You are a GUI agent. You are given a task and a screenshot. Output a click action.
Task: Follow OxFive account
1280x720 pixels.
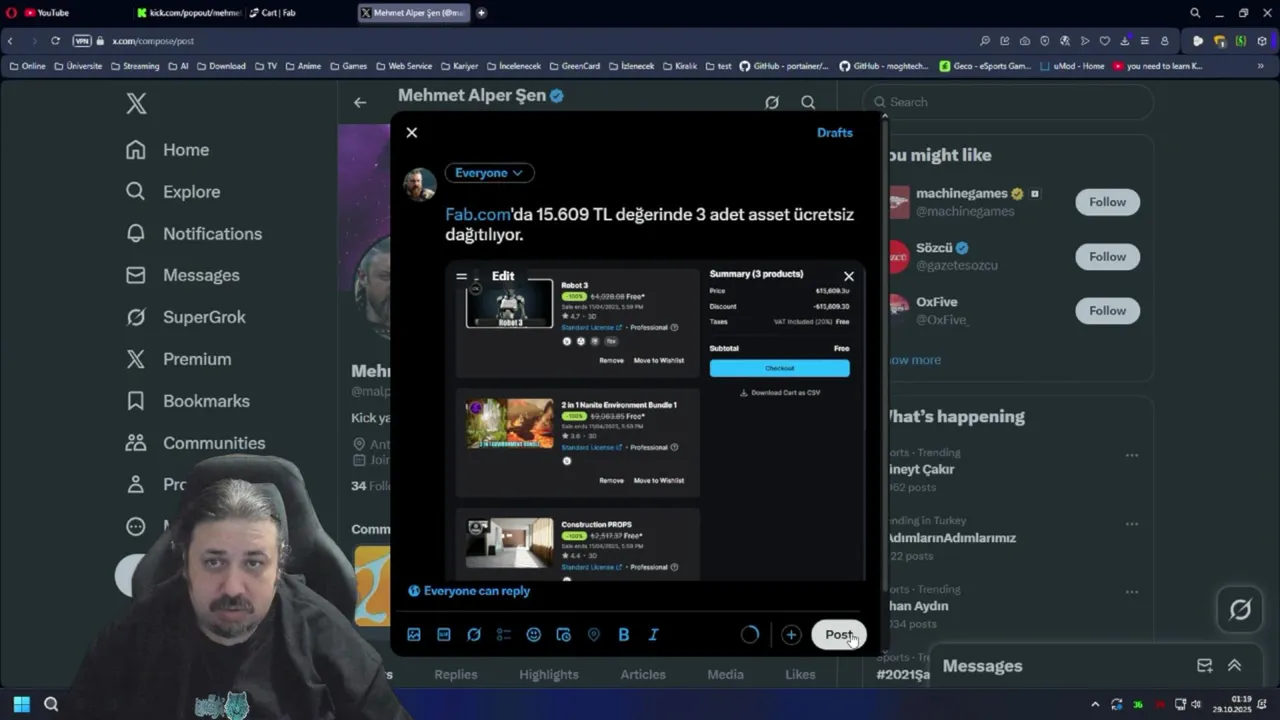tap(1107, 311)
